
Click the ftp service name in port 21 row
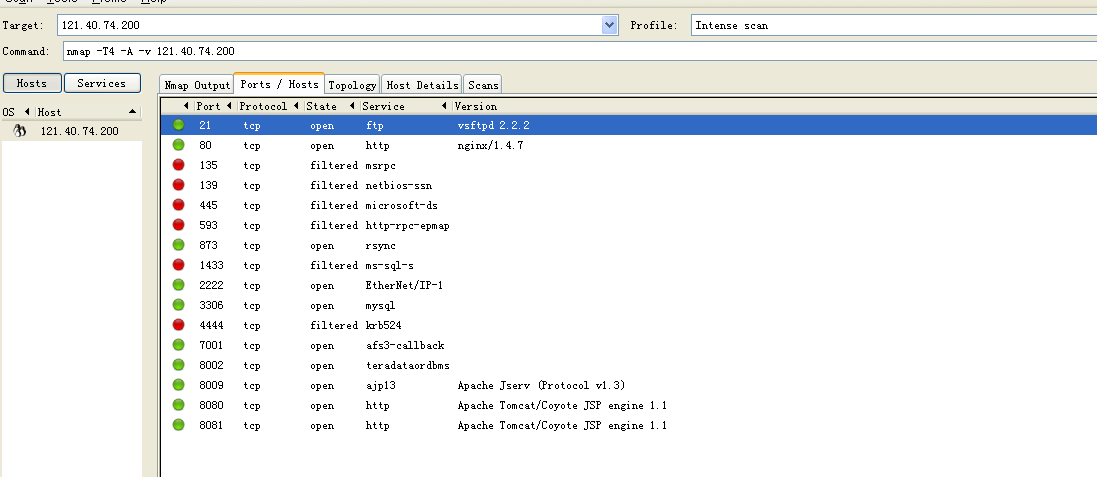tap(374, 125)
